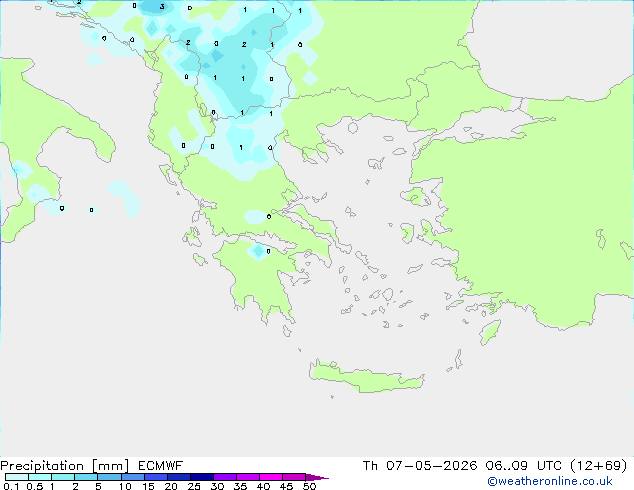The width and height of the screenshot is (634, 490).
Task: Click the legend label '25'
Action: click(x=194, y=486)
